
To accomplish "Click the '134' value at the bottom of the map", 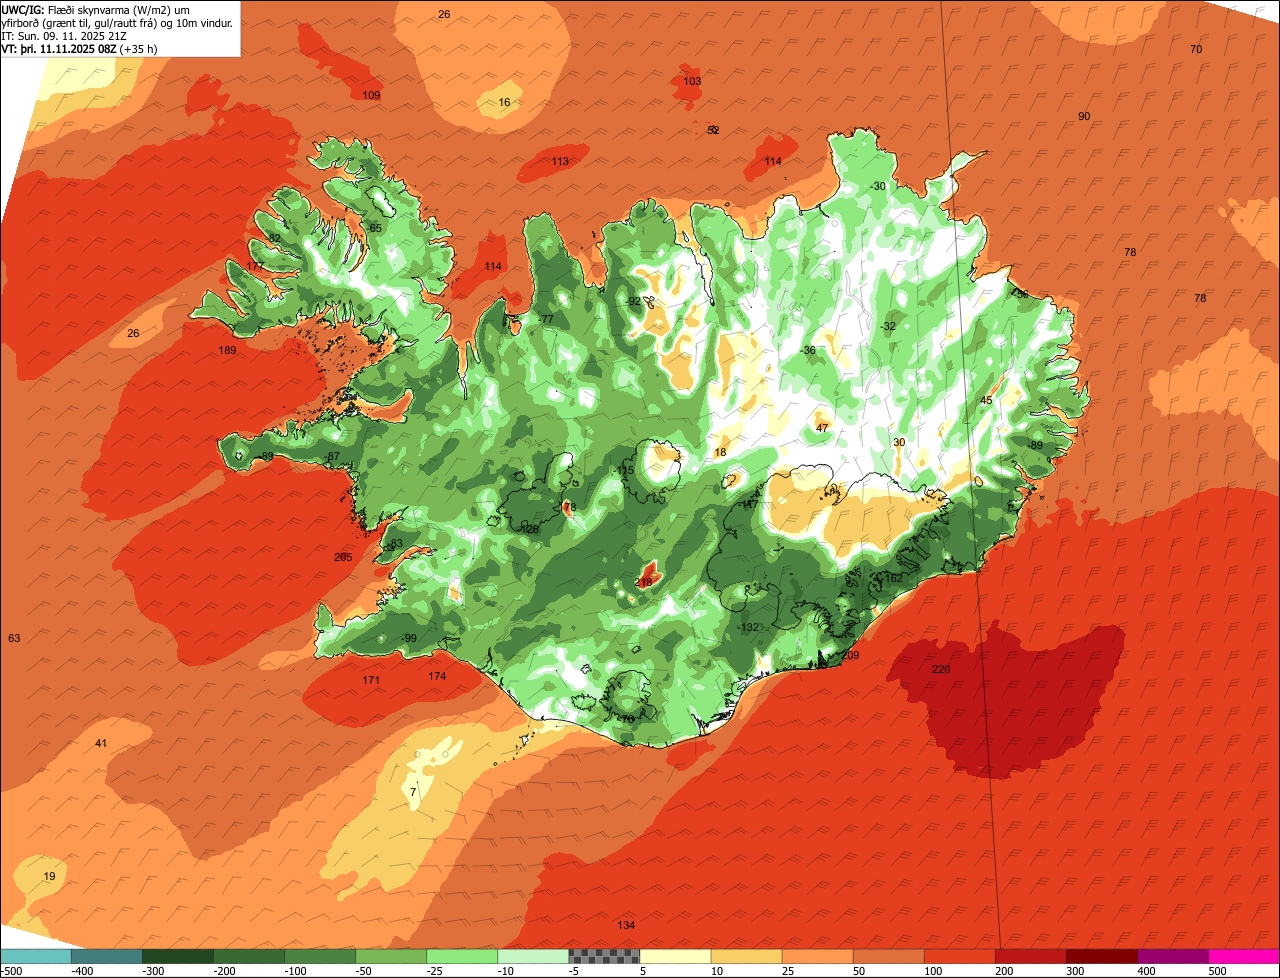I will 626,926.
